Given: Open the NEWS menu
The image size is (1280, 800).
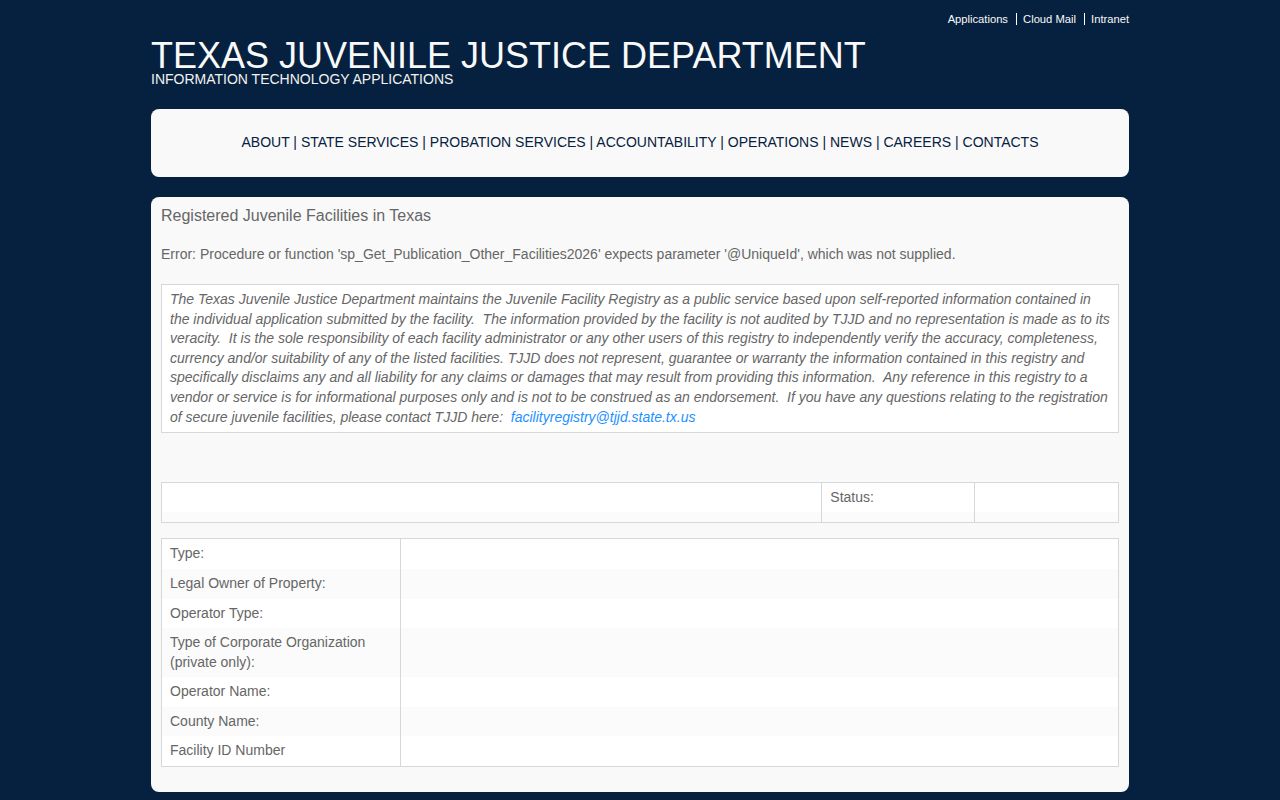Looking at the screenshot, I should [x=851, y=142].
